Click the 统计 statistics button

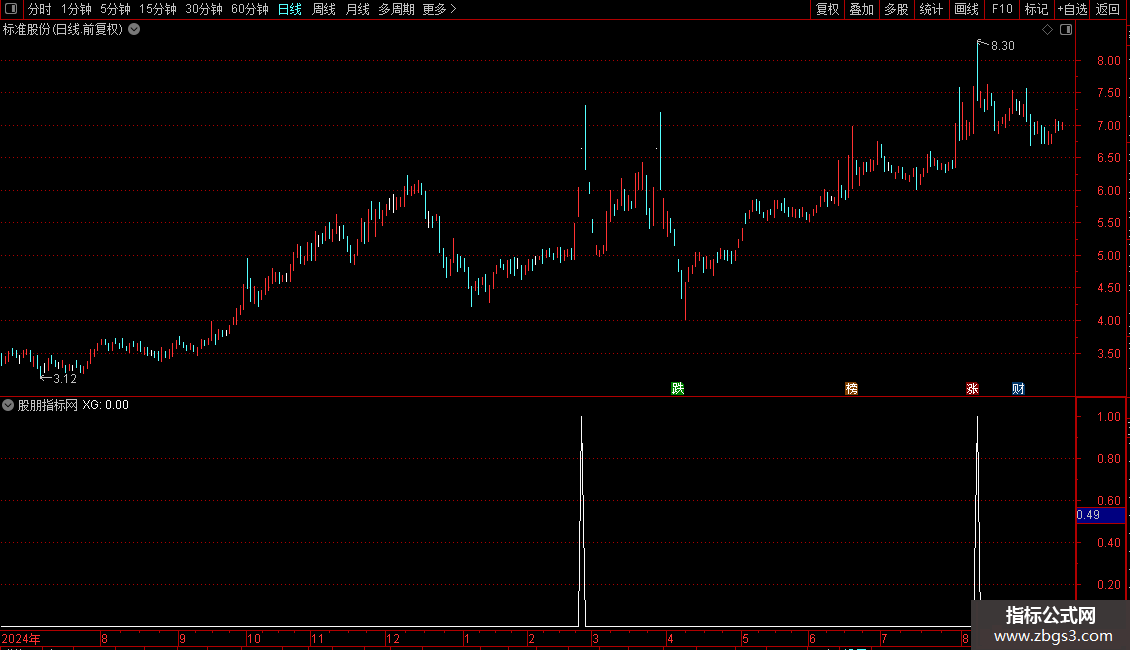931,9
